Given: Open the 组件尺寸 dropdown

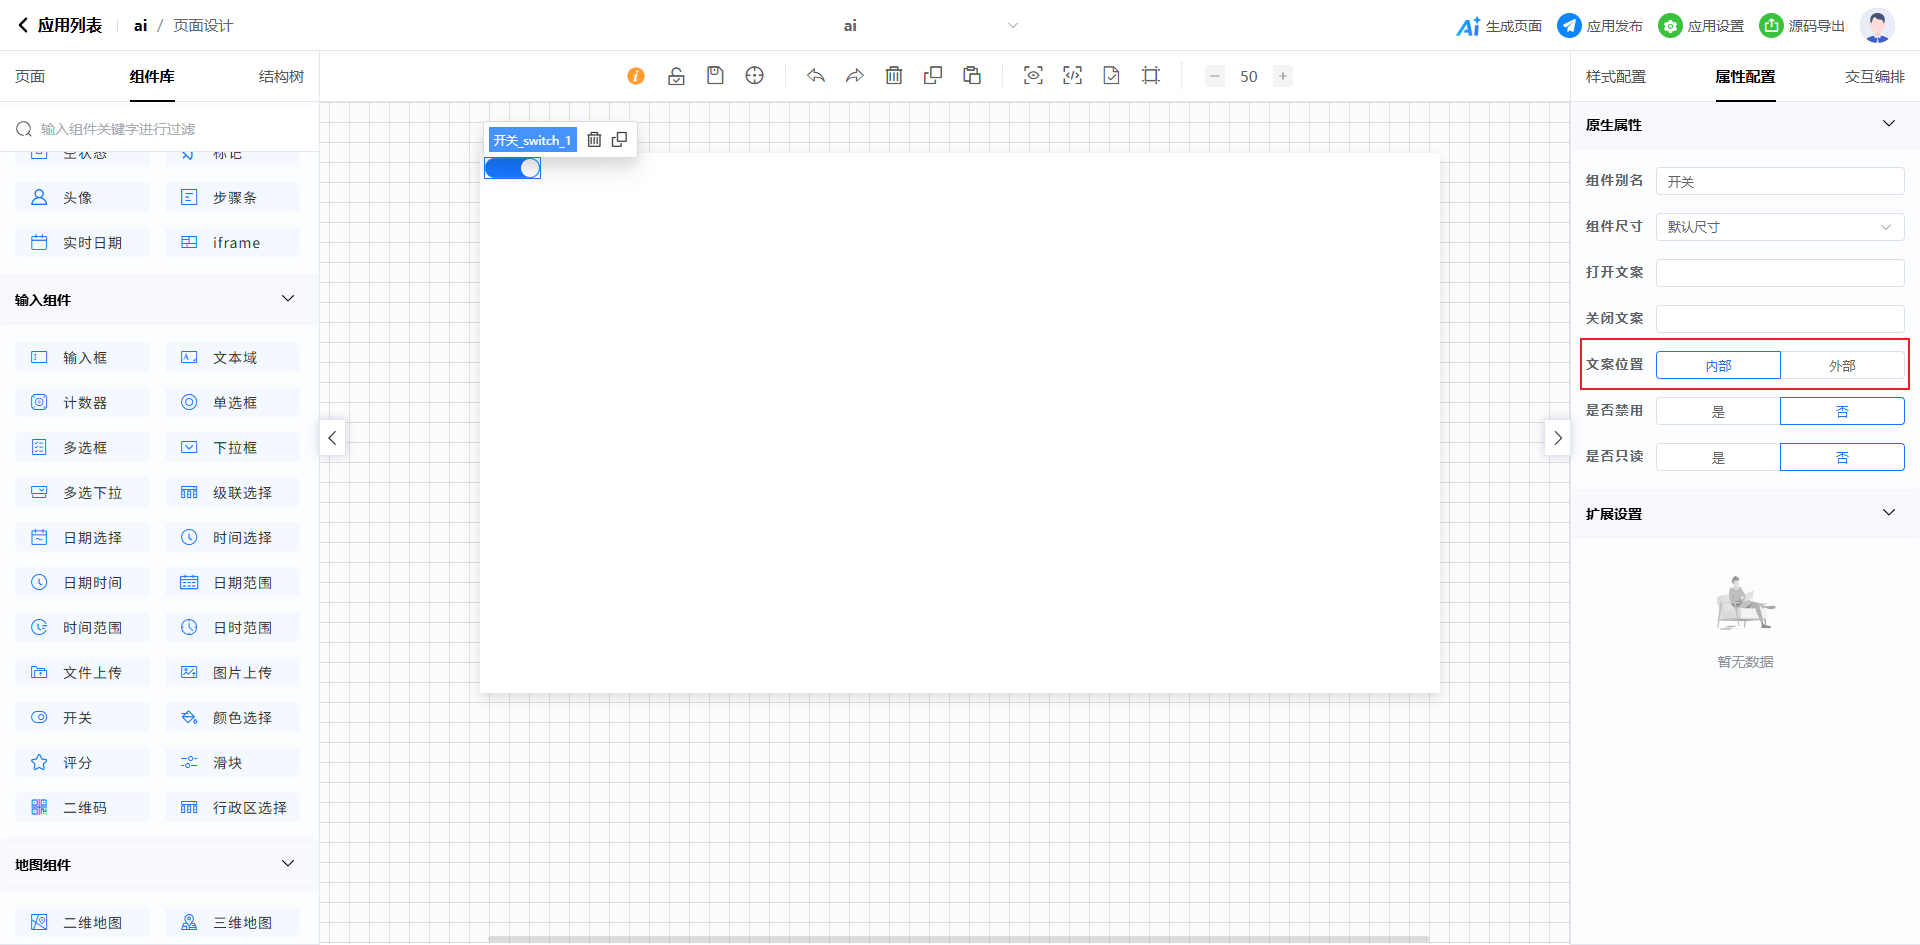Looking at the screenshot, I should (1780, 227).
